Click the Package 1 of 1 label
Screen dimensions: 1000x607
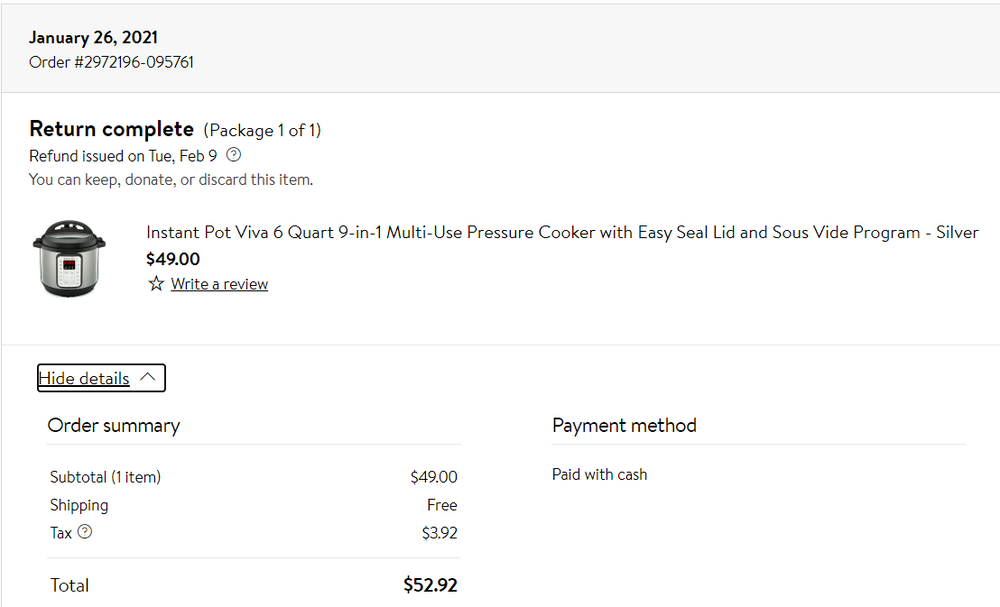(x=262, y=130)
